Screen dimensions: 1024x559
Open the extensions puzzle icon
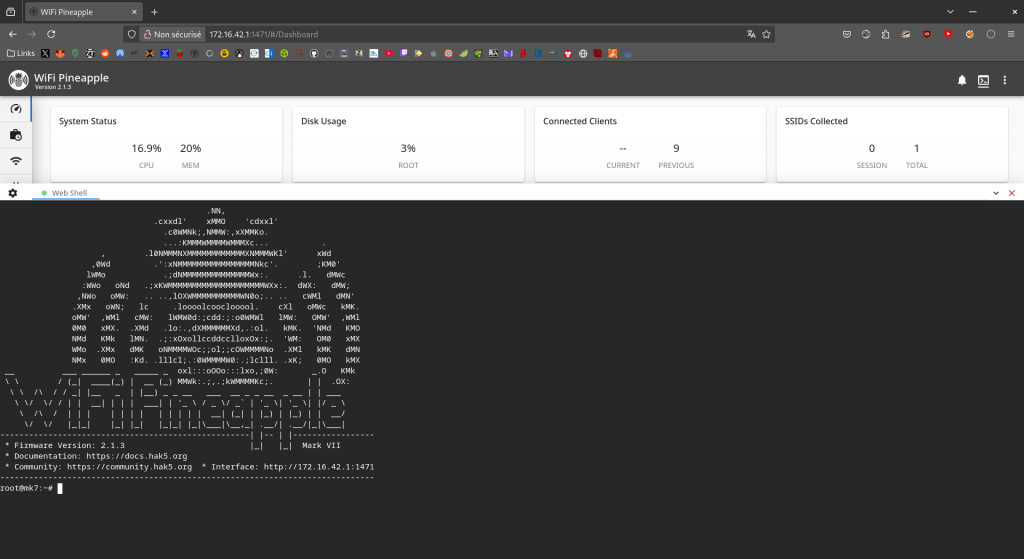point(886,34)
